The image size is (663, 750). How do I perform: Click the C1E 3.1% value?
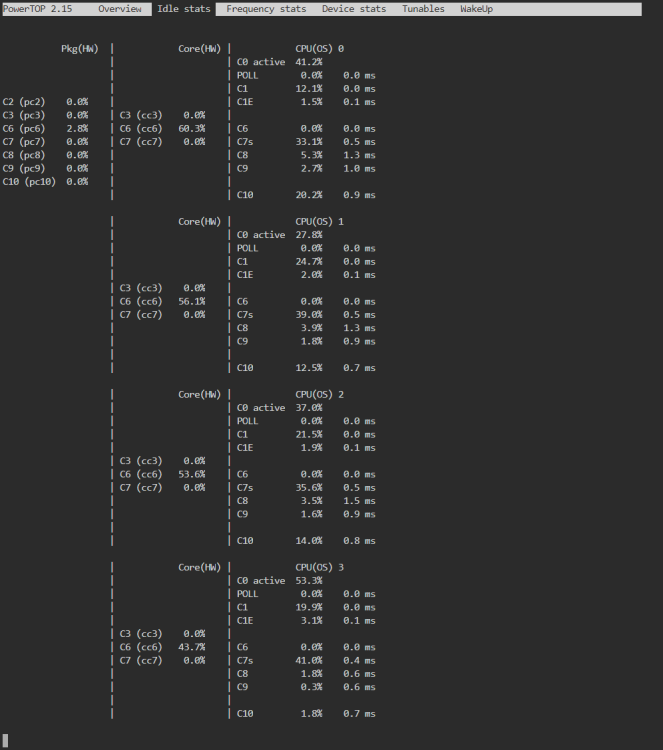pos(311,621)
